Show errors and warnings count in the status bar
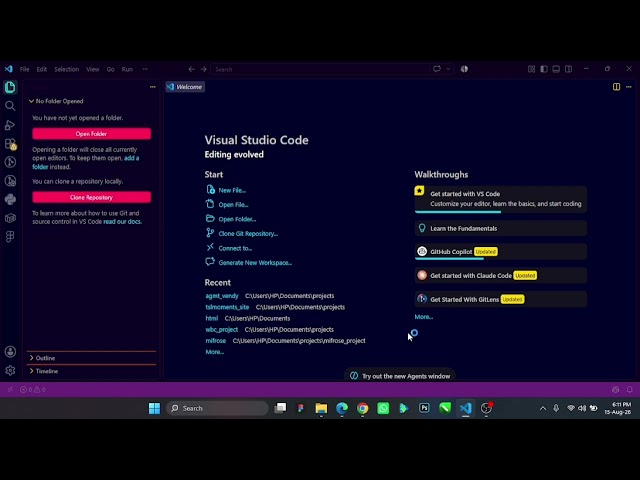This screenshot has width=640, height=480. pos(33,389)
